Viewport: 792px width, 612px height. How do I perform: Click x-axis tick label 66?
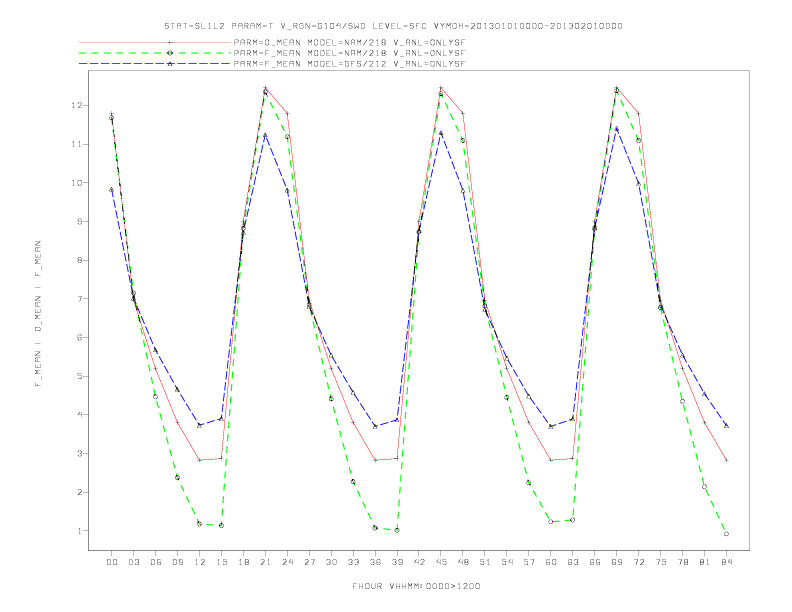point(595,562)
